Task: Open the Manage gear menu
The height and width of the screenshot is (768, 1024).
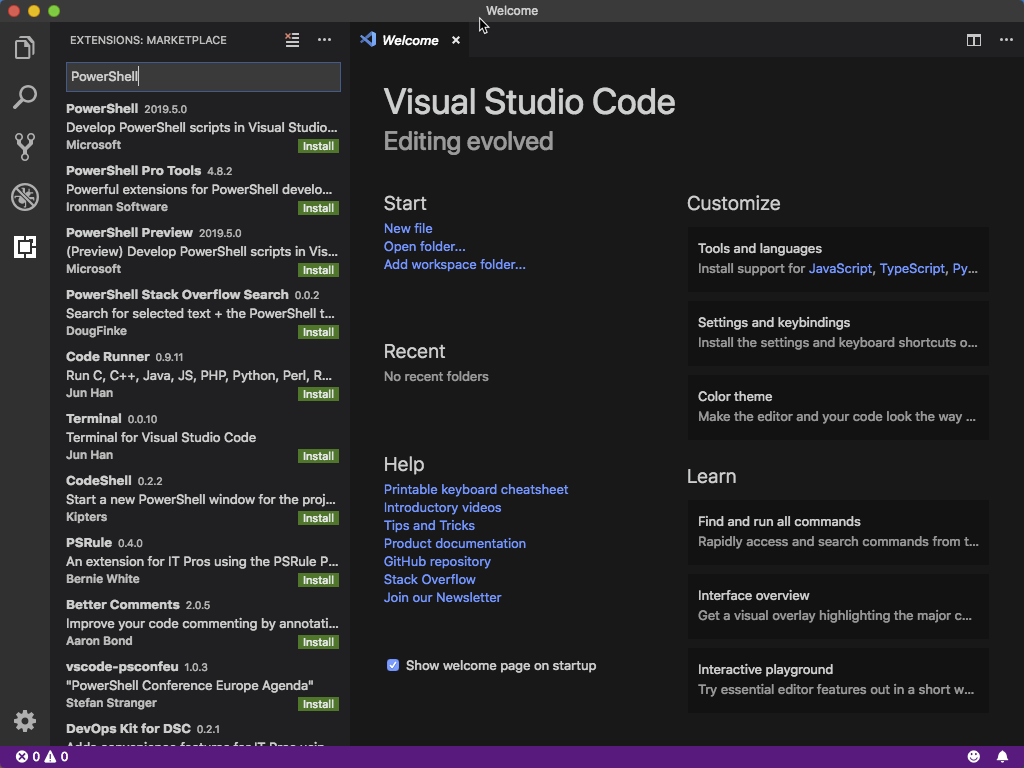Action: tap(25, 721)
